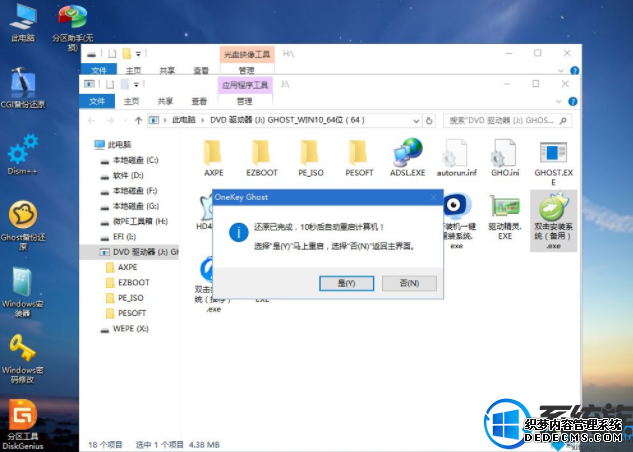Open the 此电脑 desktop icon

23,22
